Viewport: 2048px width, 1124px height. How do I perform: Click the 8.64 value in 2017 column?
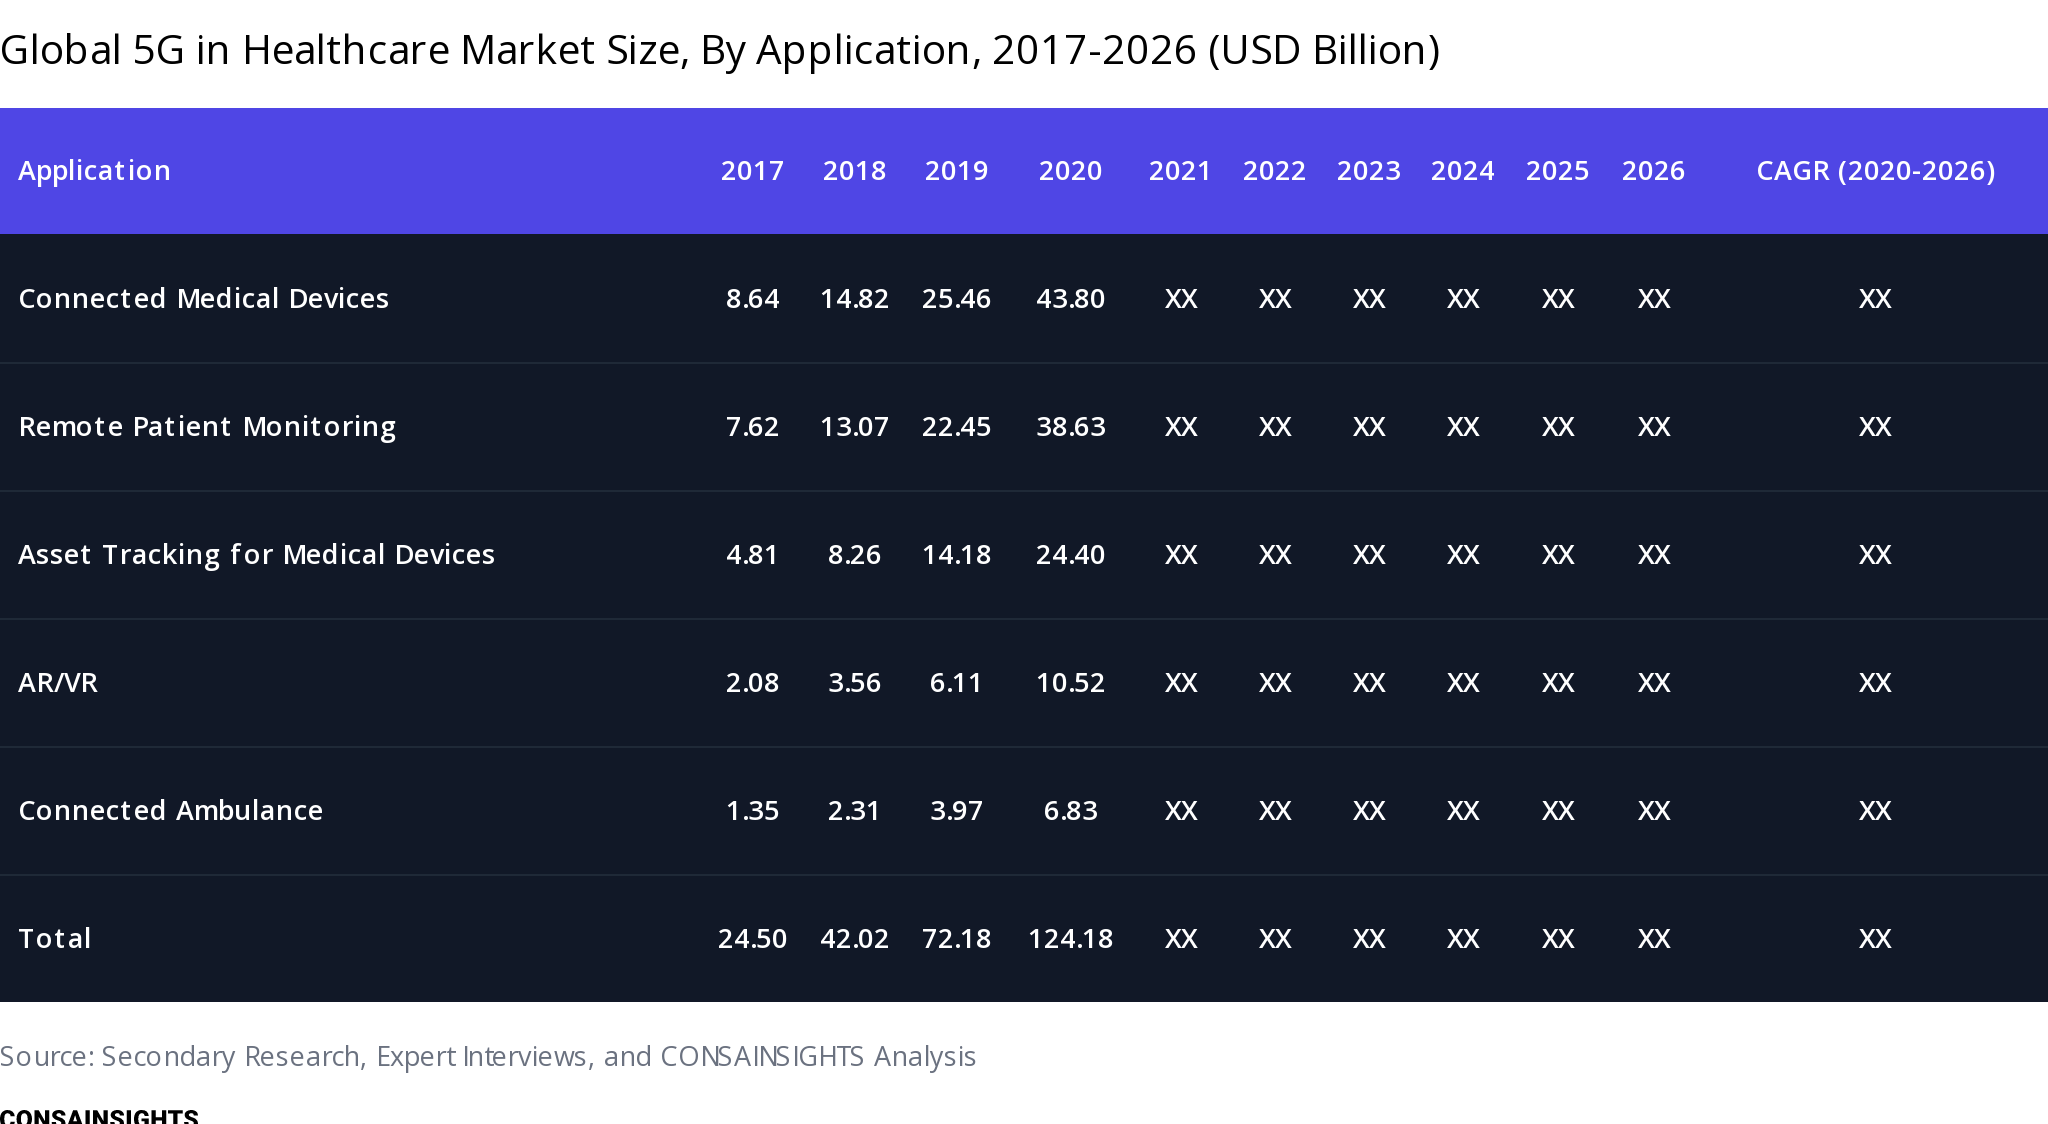(752, 299)
